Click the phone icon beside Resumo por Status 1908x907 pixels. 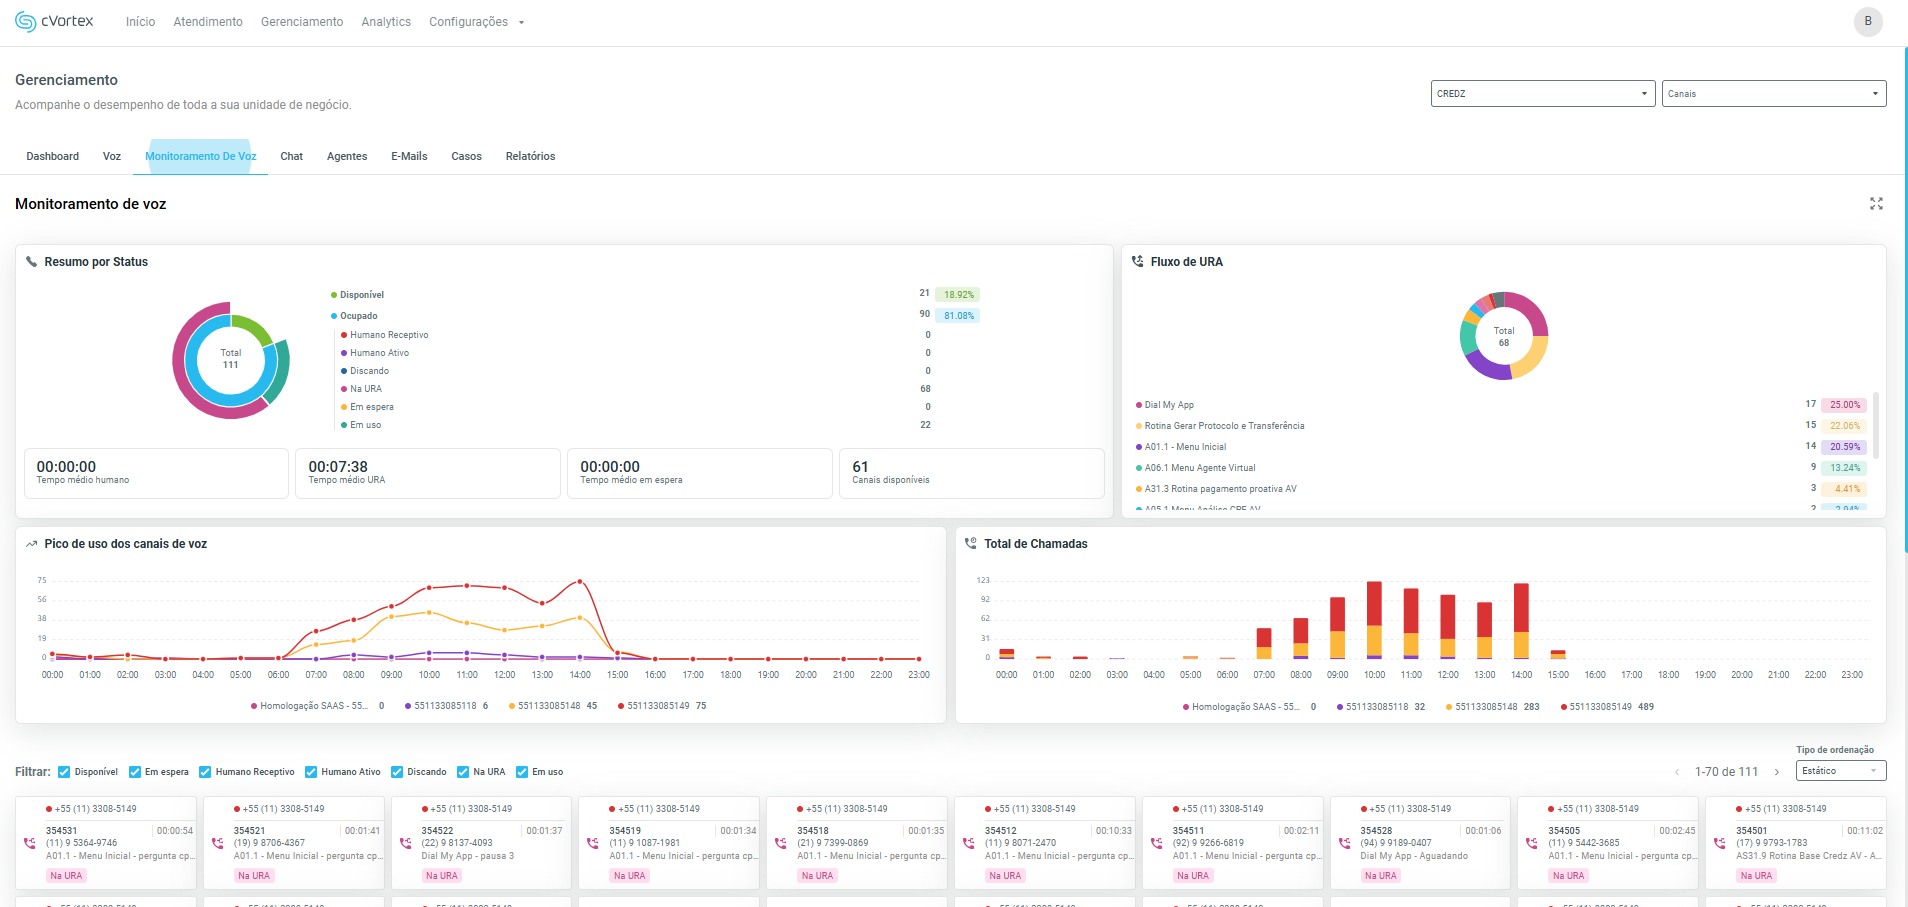pyautogui.click(x=31, y=262)
